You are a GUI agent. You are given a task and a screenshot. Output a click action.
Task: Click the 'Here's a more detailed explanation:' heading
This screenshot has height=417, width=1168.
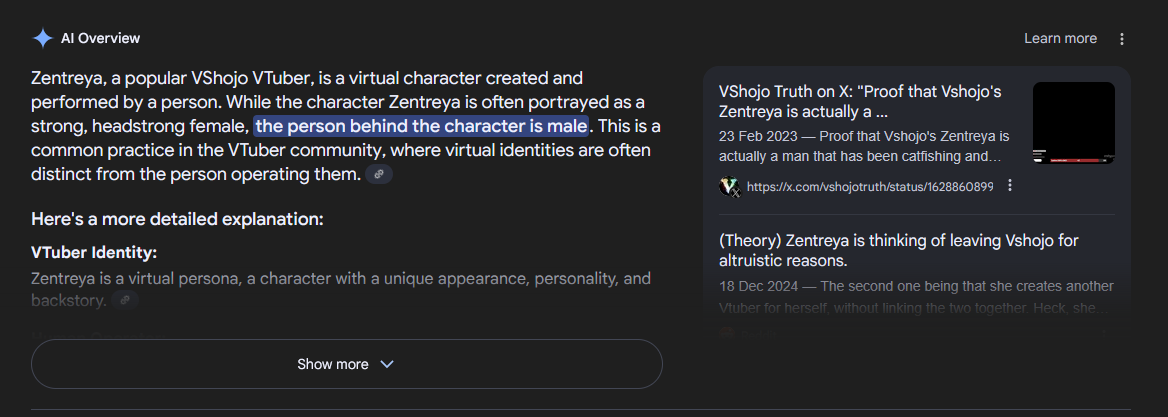coord(177,219)
